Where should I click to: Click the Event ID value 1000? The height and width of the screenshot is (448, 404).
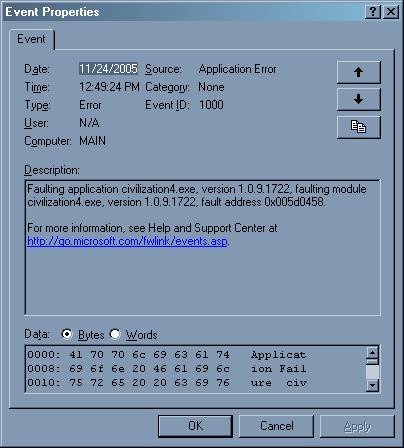(x=211, y=105)
